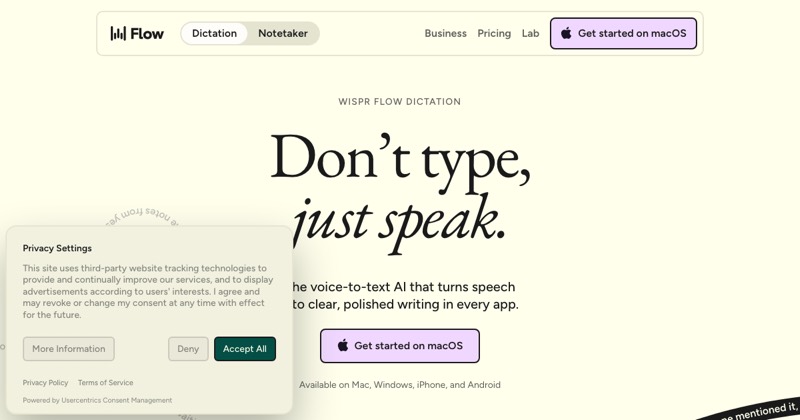Click the WISPR FLOW DICTATION label
This screenshot has width=800, height=420.
(x=399, y=102)
